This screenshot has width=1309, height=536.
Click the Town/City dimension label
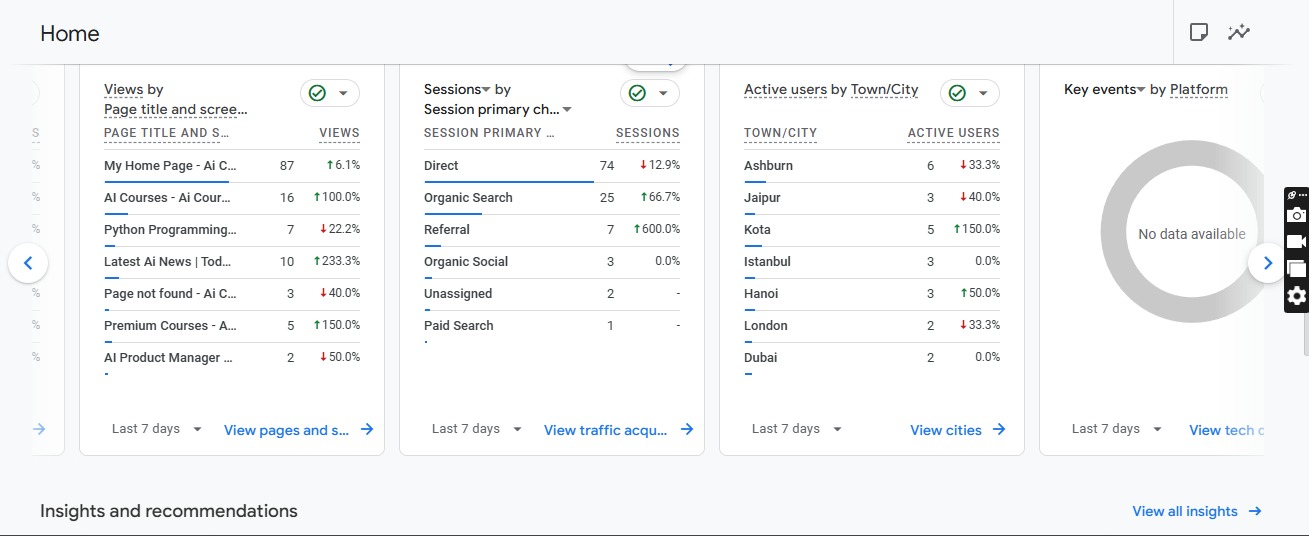pyautogui.click(x=884, y=90)
